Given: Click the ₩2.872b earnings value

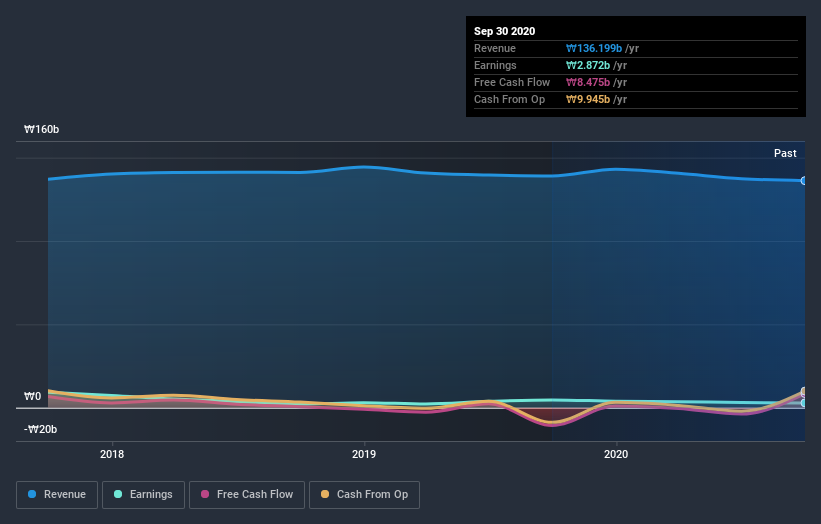Looking at the screenshot, I should point(588,65).
